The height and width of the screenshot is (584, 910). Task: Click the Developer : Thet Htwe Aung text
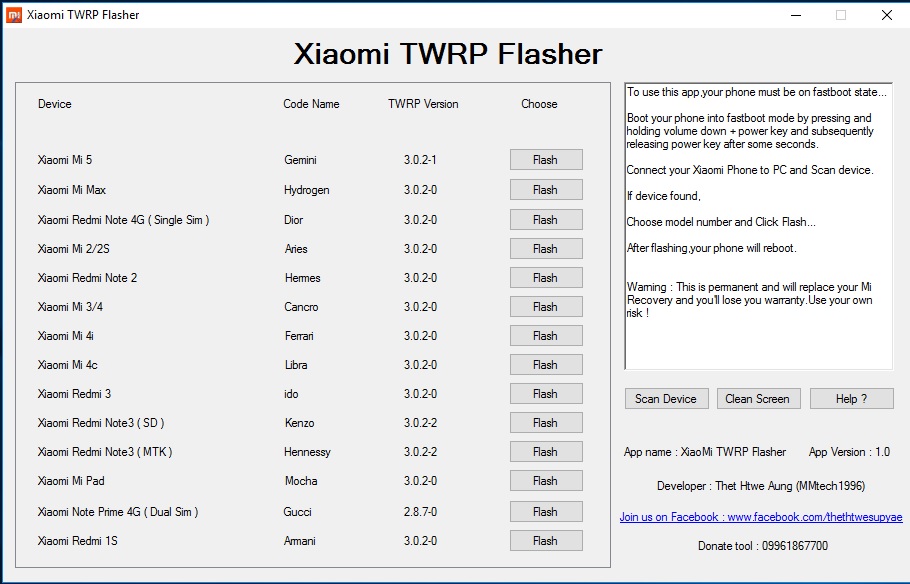click(761, 486)
